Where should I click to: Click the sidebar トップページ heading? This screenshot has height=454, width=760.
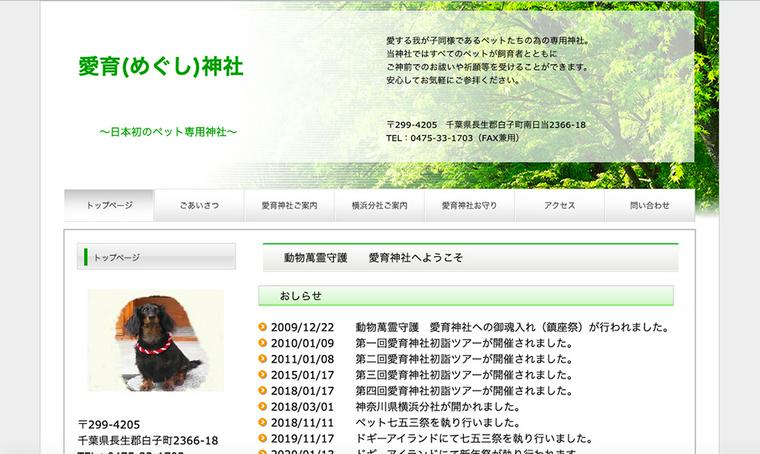pyautogui.click(x=157, y=257)
